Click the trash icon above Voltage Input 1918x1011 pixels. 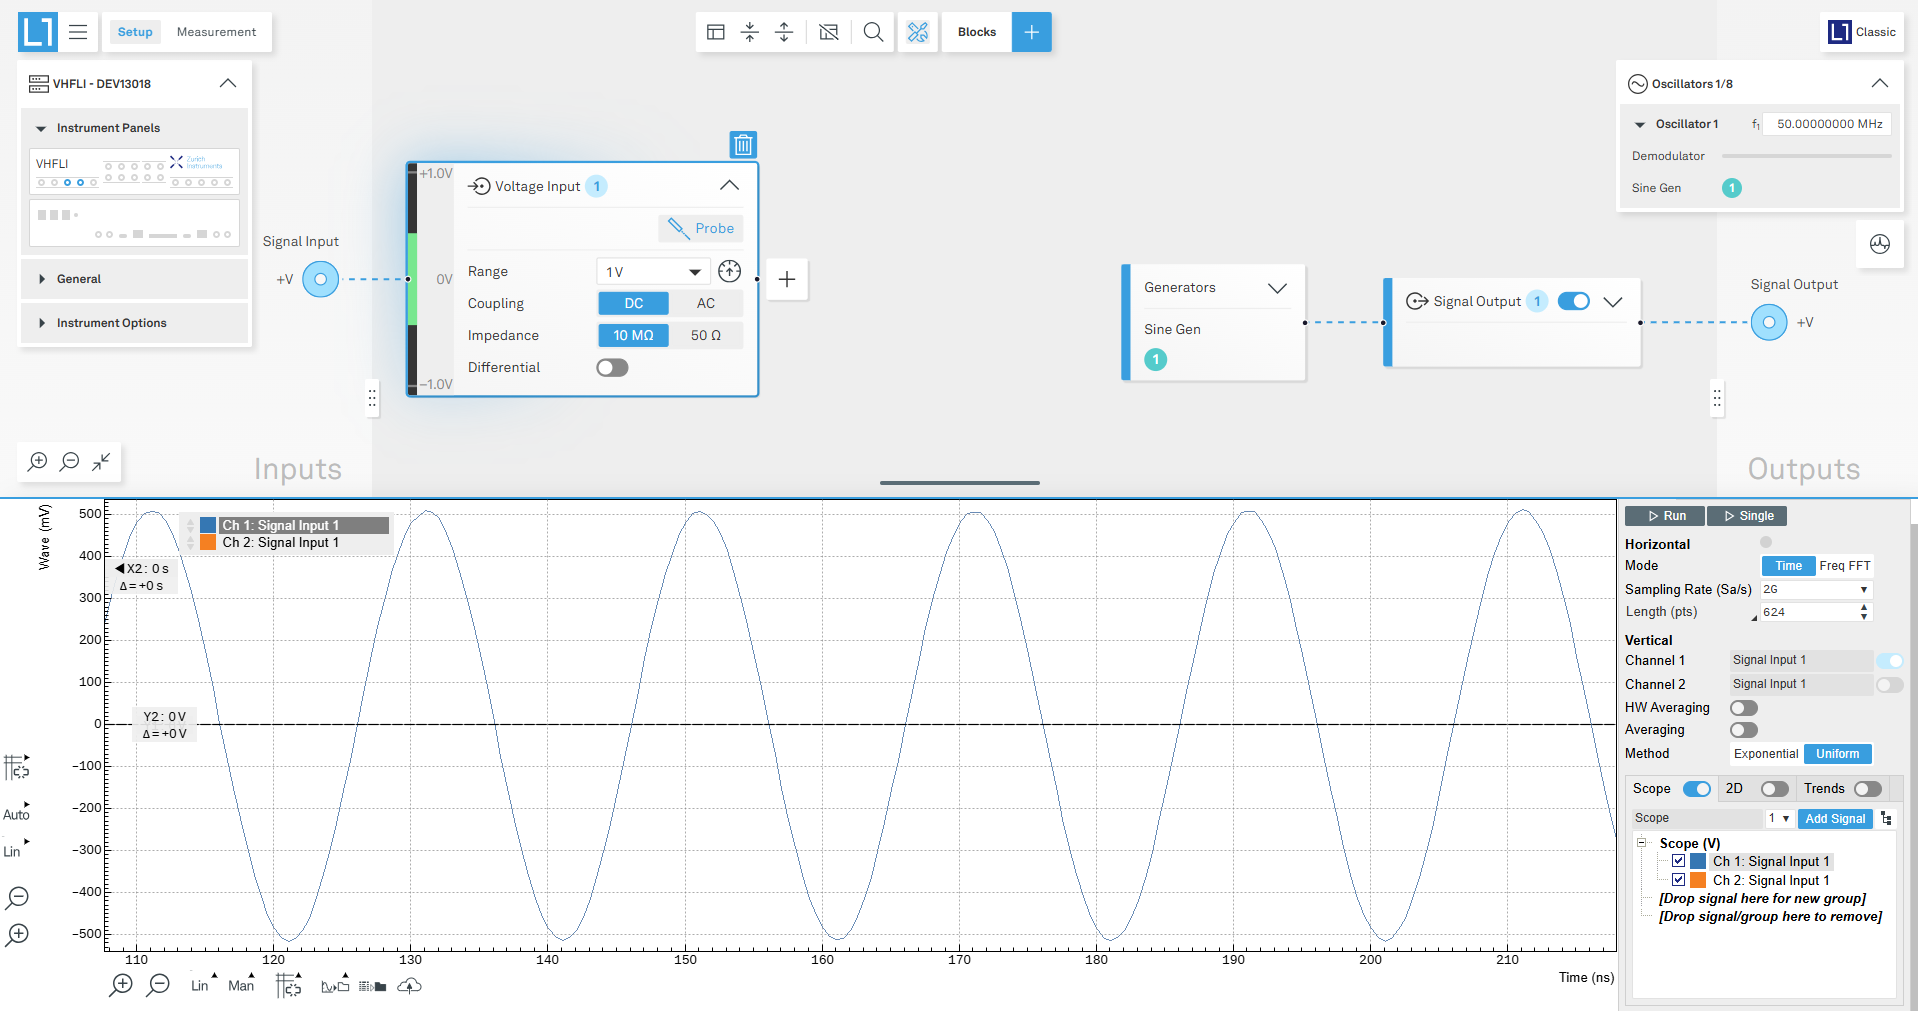(x=743, y=145)
